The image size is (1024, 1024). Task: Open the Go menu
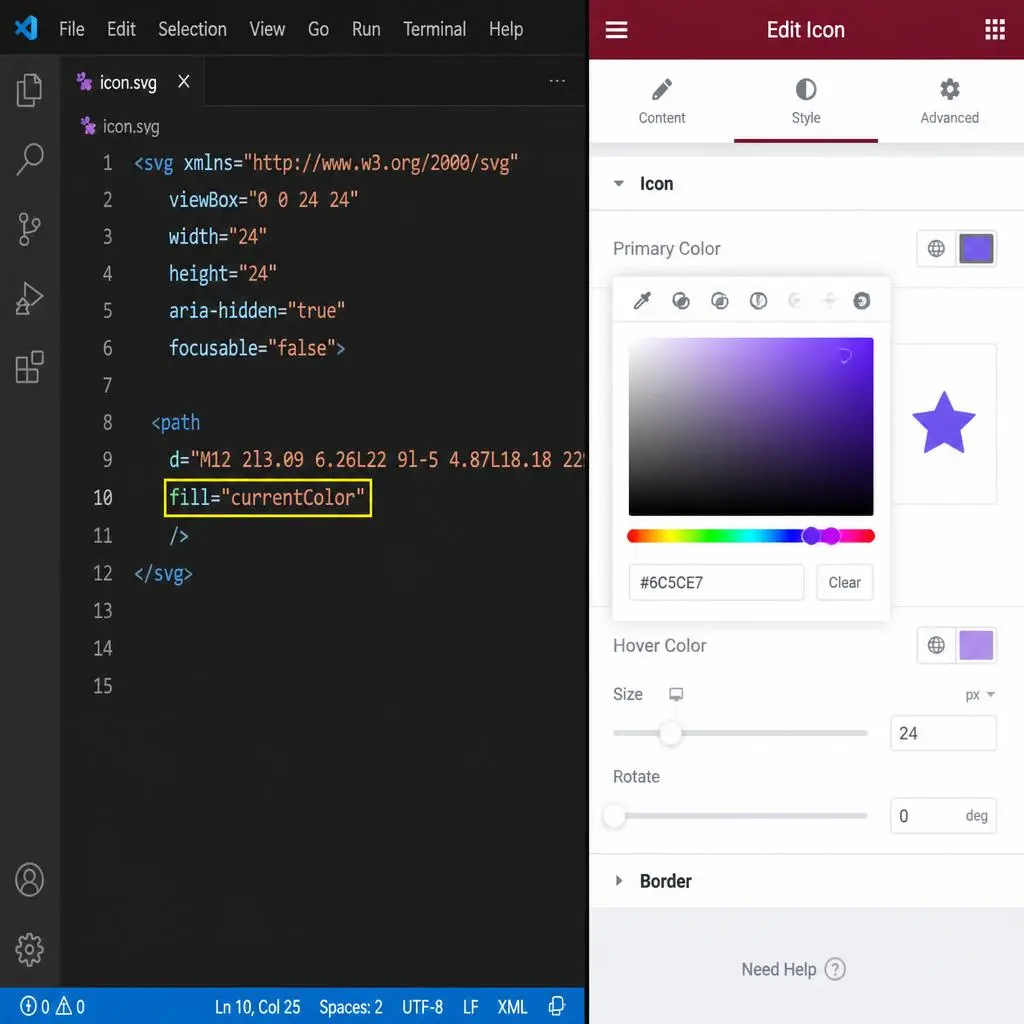point(318,29)
